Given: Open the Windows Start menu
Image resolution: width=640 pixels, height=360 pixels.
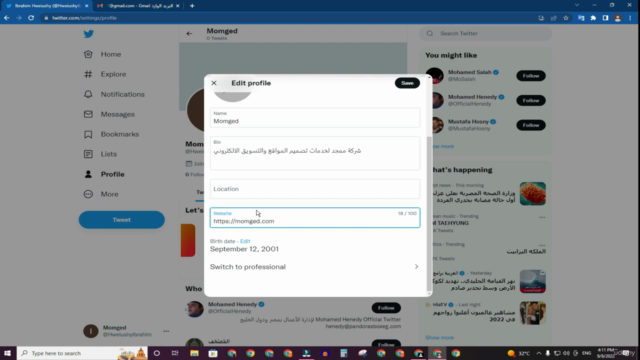Looking at the screenshot, I should click(x=7, y=353).
